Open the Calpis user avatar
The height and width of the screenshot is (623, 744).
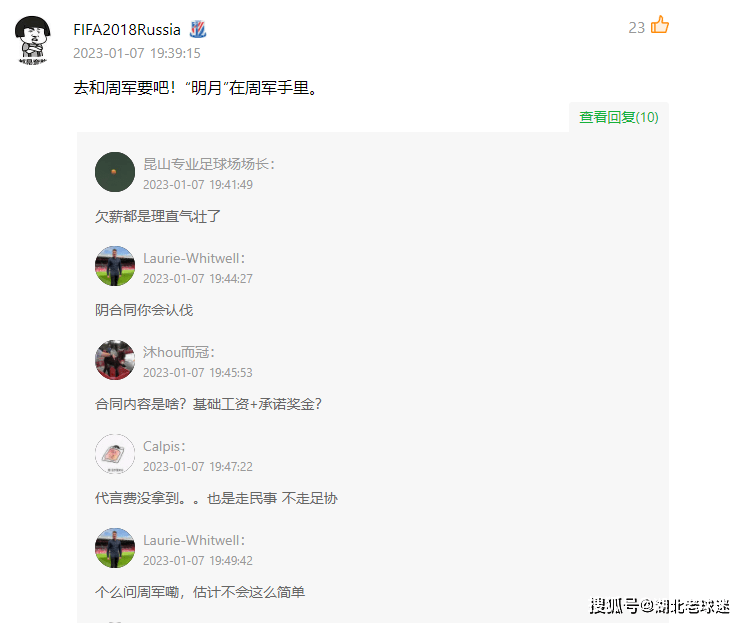tap(115, 454)
